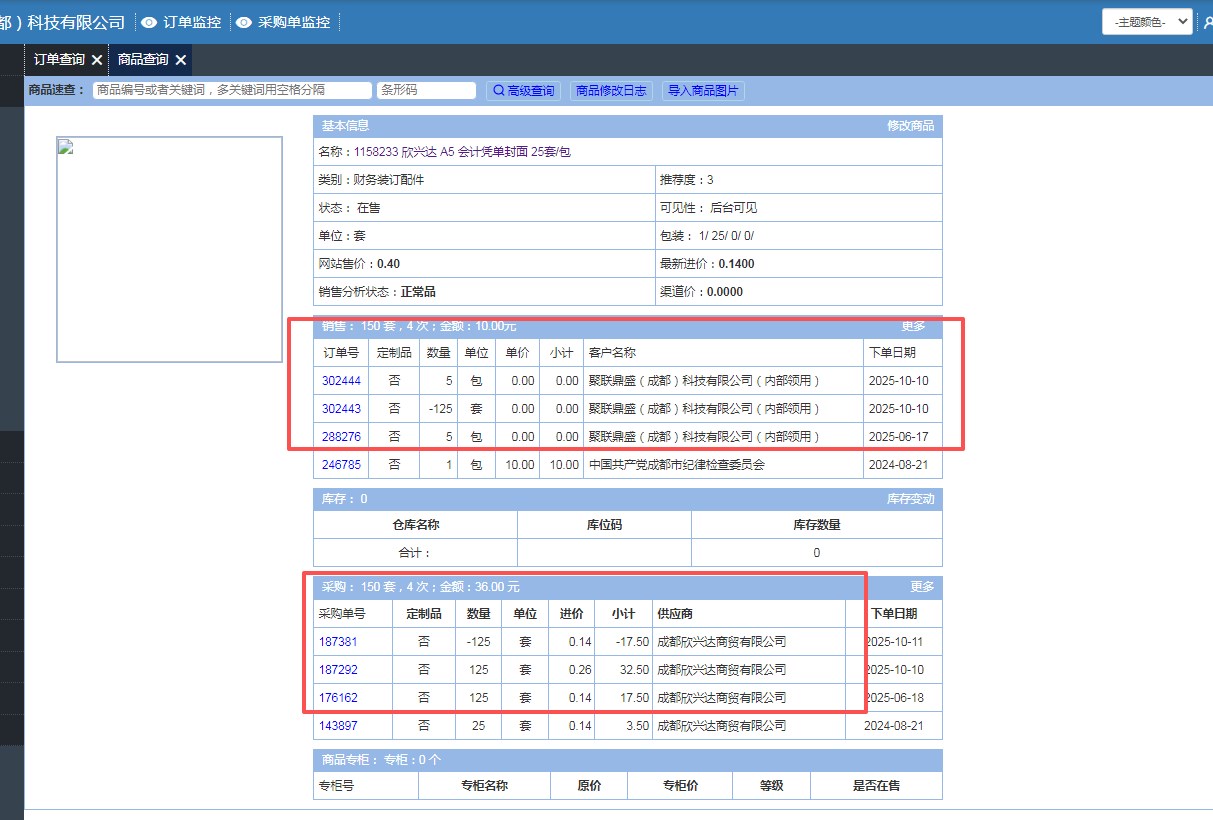Viewport: 1213px width, 820px height.
Task: Close the 订单查询 tab
Action: click(97, 60)
